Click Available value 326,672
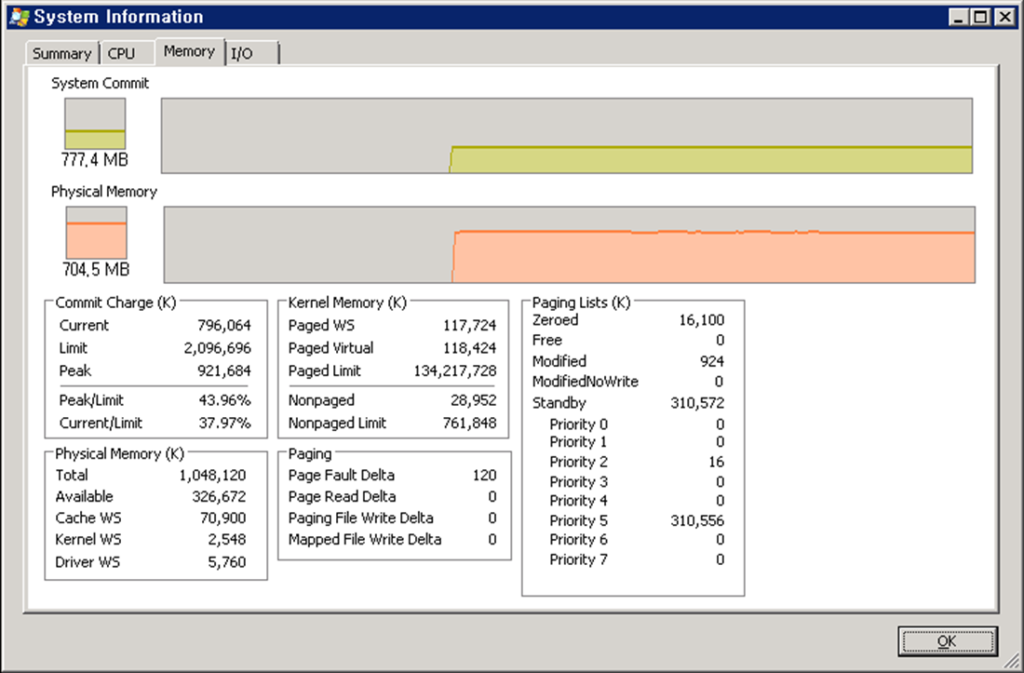The image size is (1024, 673). point(219,497)
